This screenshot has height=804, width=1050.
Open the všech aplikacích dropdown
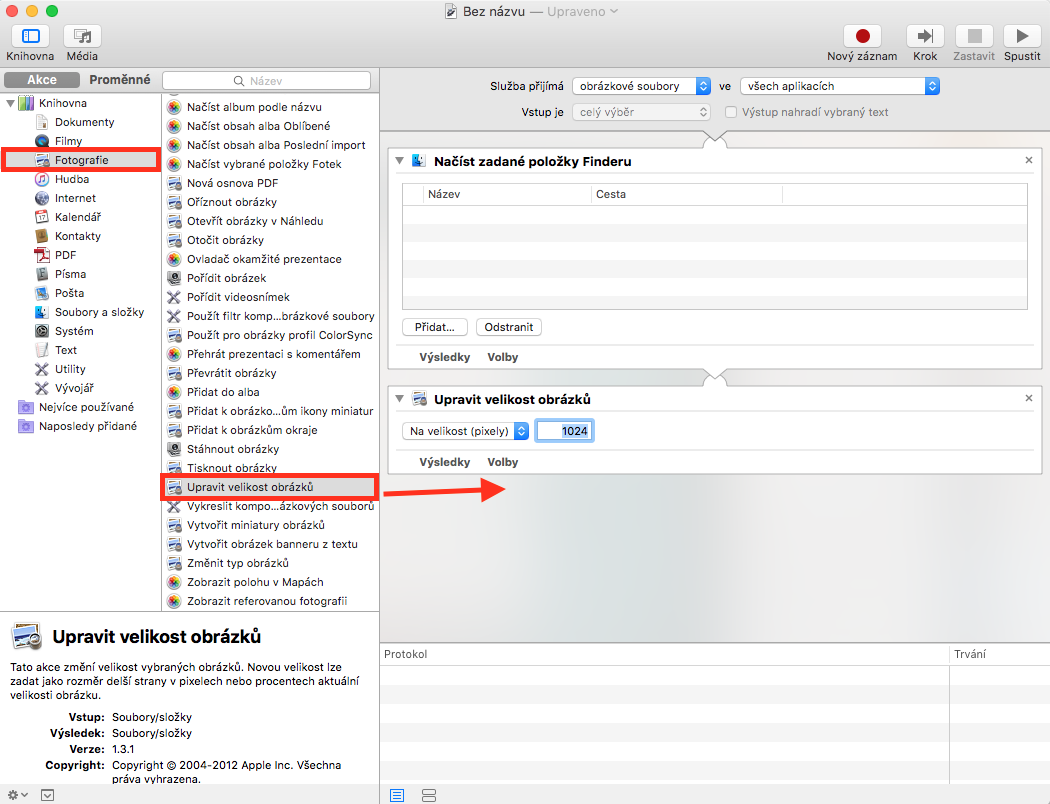click(x=840, y=86)
